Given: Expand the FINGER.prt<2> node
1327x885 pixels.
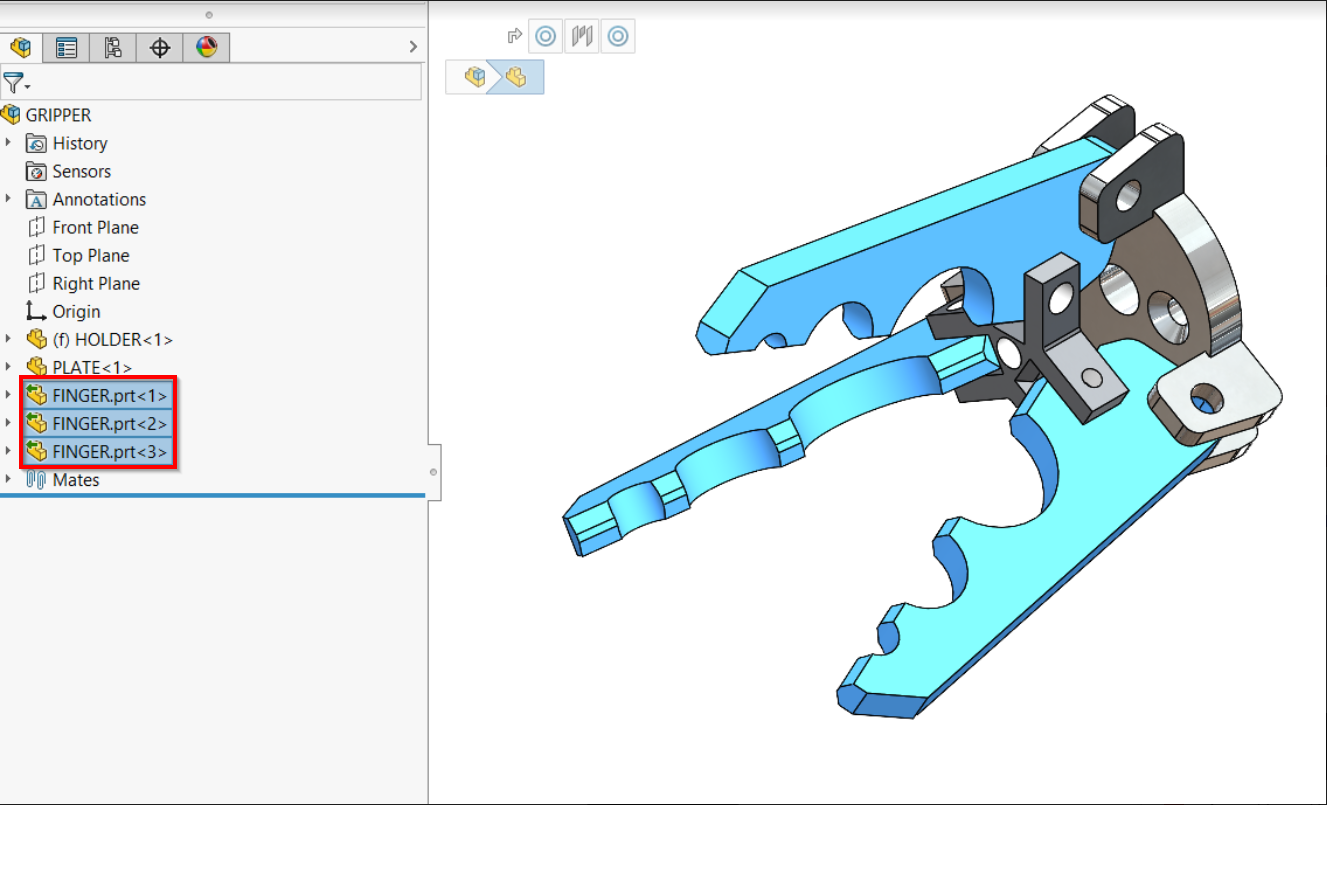Looking at the screenshot, I should pyautogui.click(x=9, y=423).
